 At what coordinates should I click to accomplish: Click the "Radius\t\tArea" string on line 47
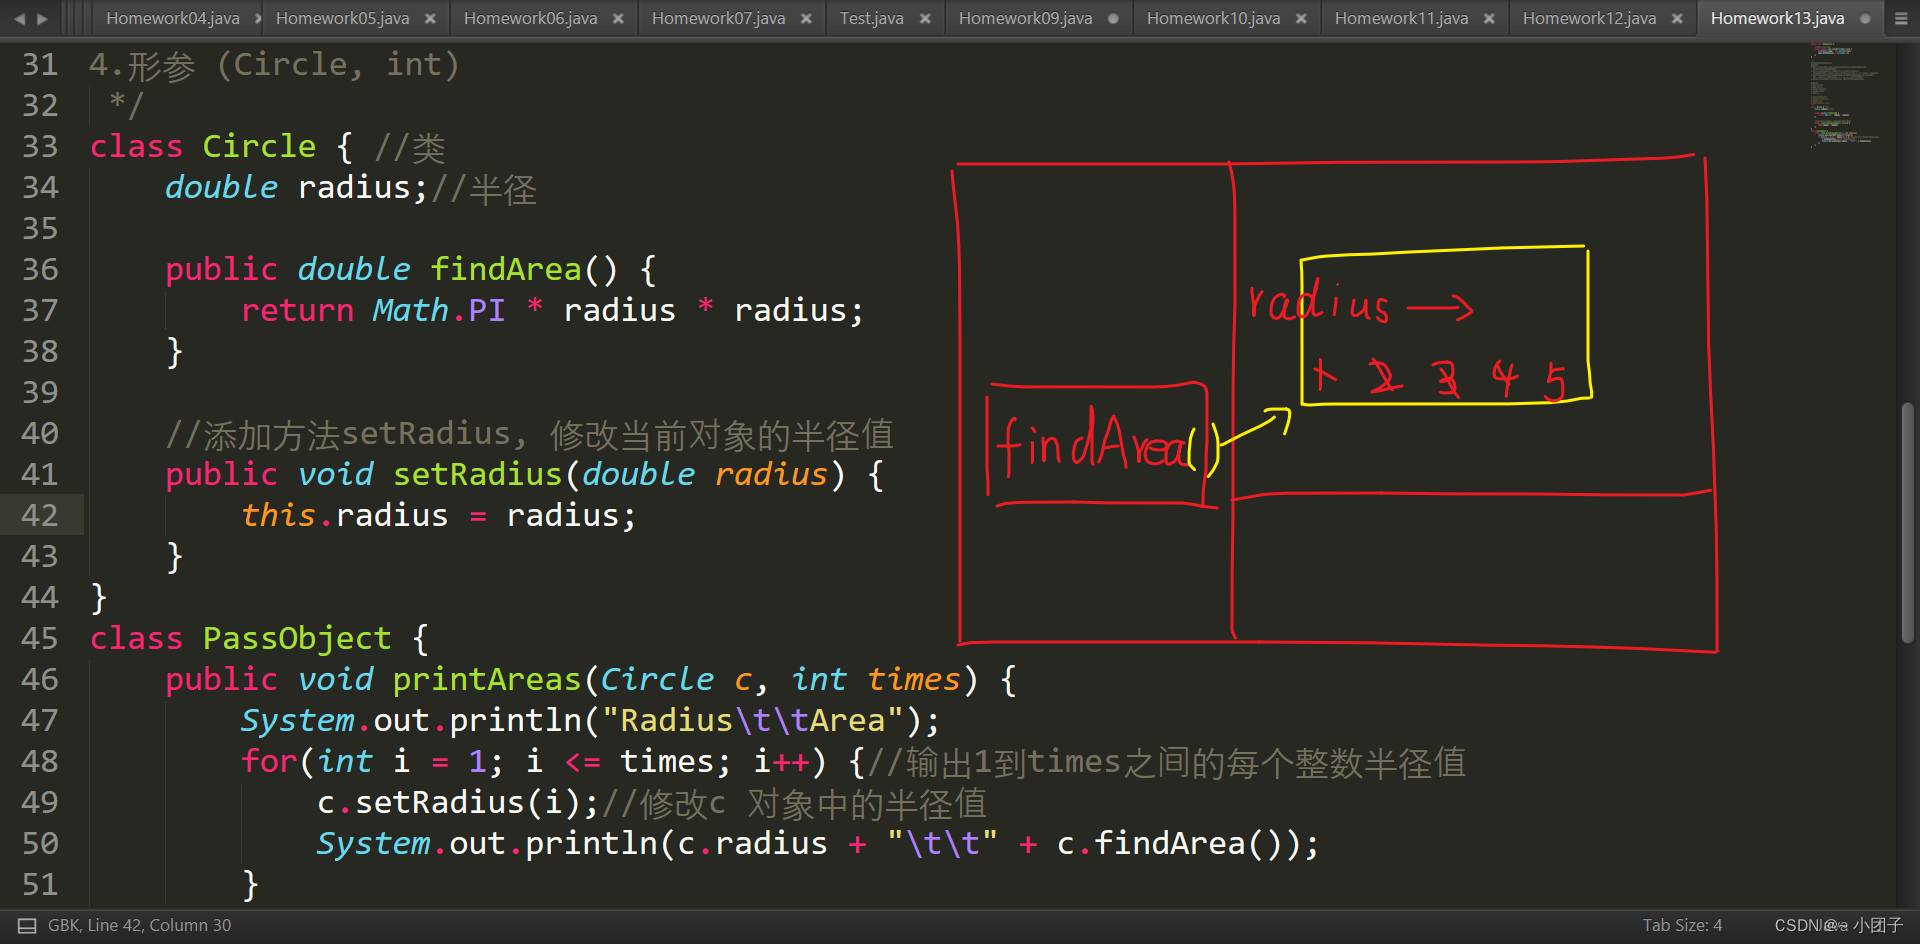click(x=753, y=720)
